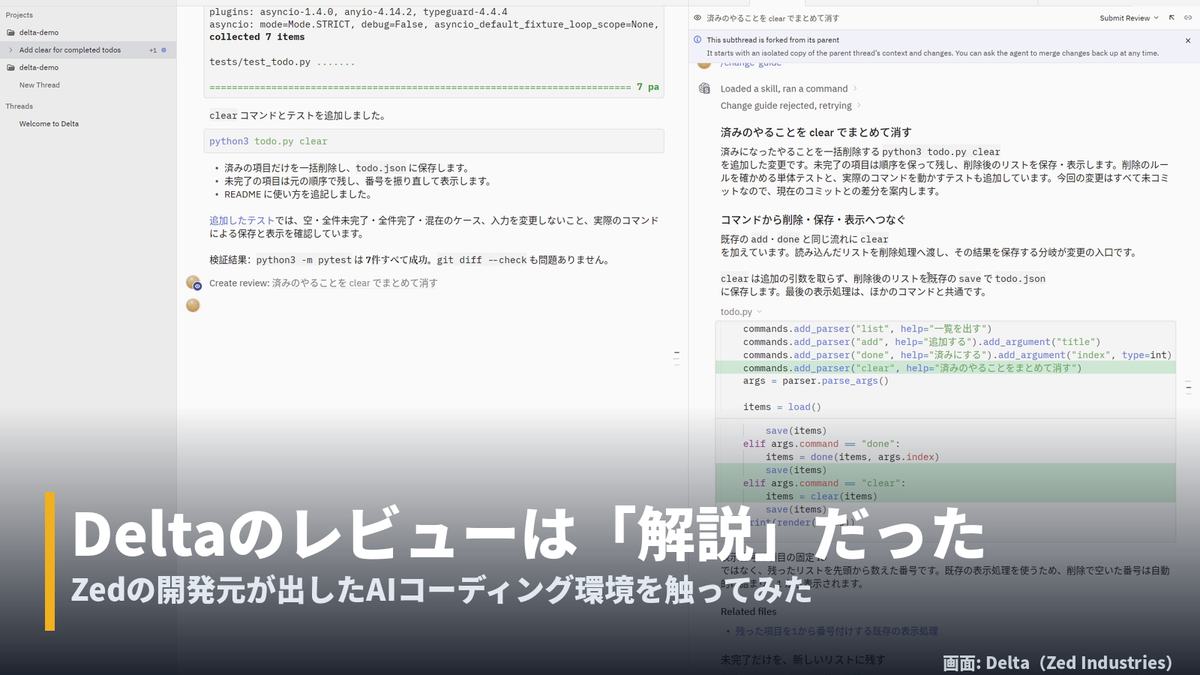Click the agent skill icon beside 'Loaded a skill'
Image resolution: width=1200 pixels, height=675 pixels.
pyautogui.click(x=704, y=88)
